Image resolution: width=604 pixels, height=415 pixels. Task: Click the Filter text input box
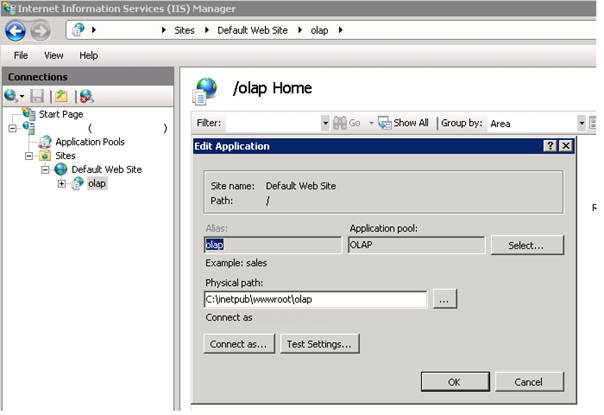273,123
